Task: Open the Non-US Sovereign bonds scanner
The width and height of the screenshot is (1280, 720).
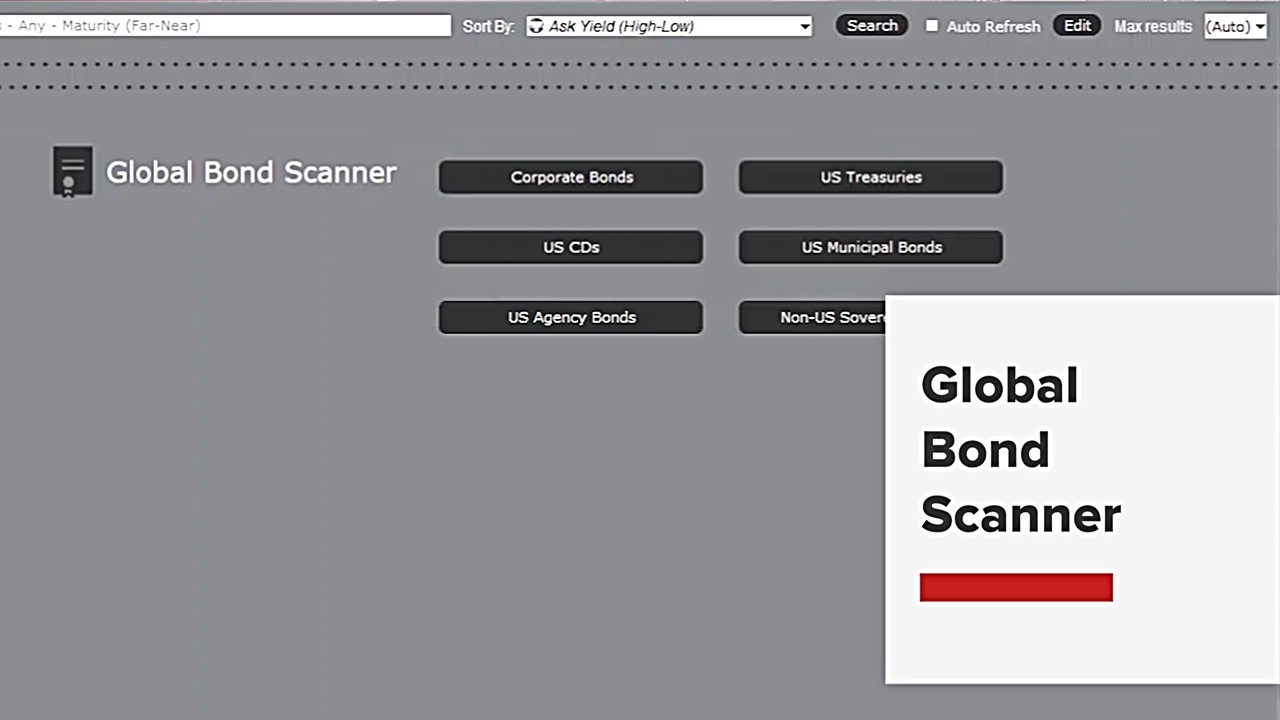Action: tap(812, 317)
